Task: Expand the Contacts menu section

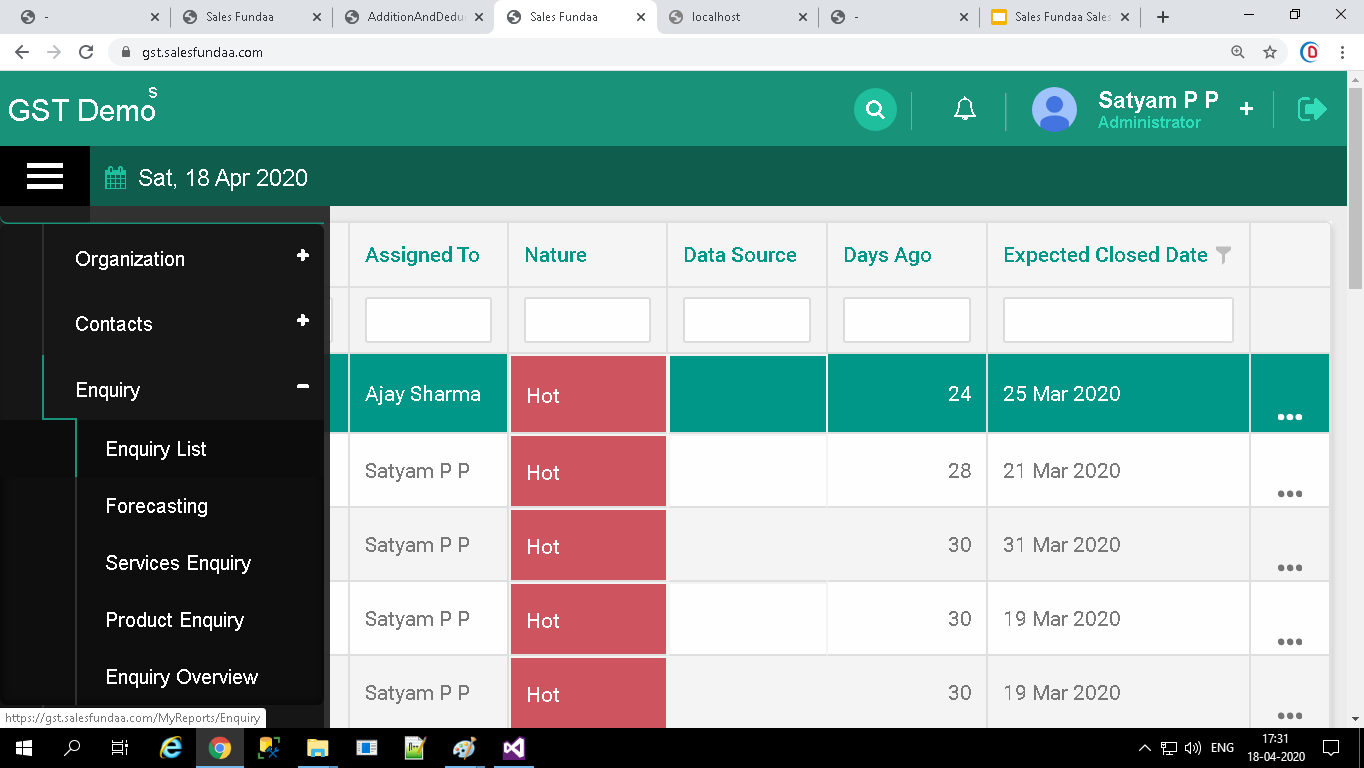Action: 302,321
